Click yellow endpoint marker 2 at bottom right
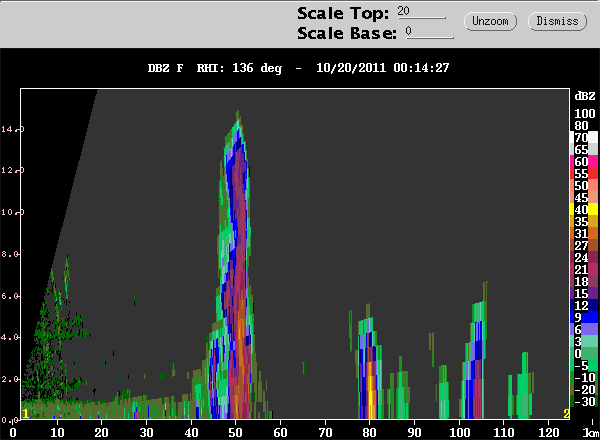Screen dimensions: 600x440 [x=566, y=413]
